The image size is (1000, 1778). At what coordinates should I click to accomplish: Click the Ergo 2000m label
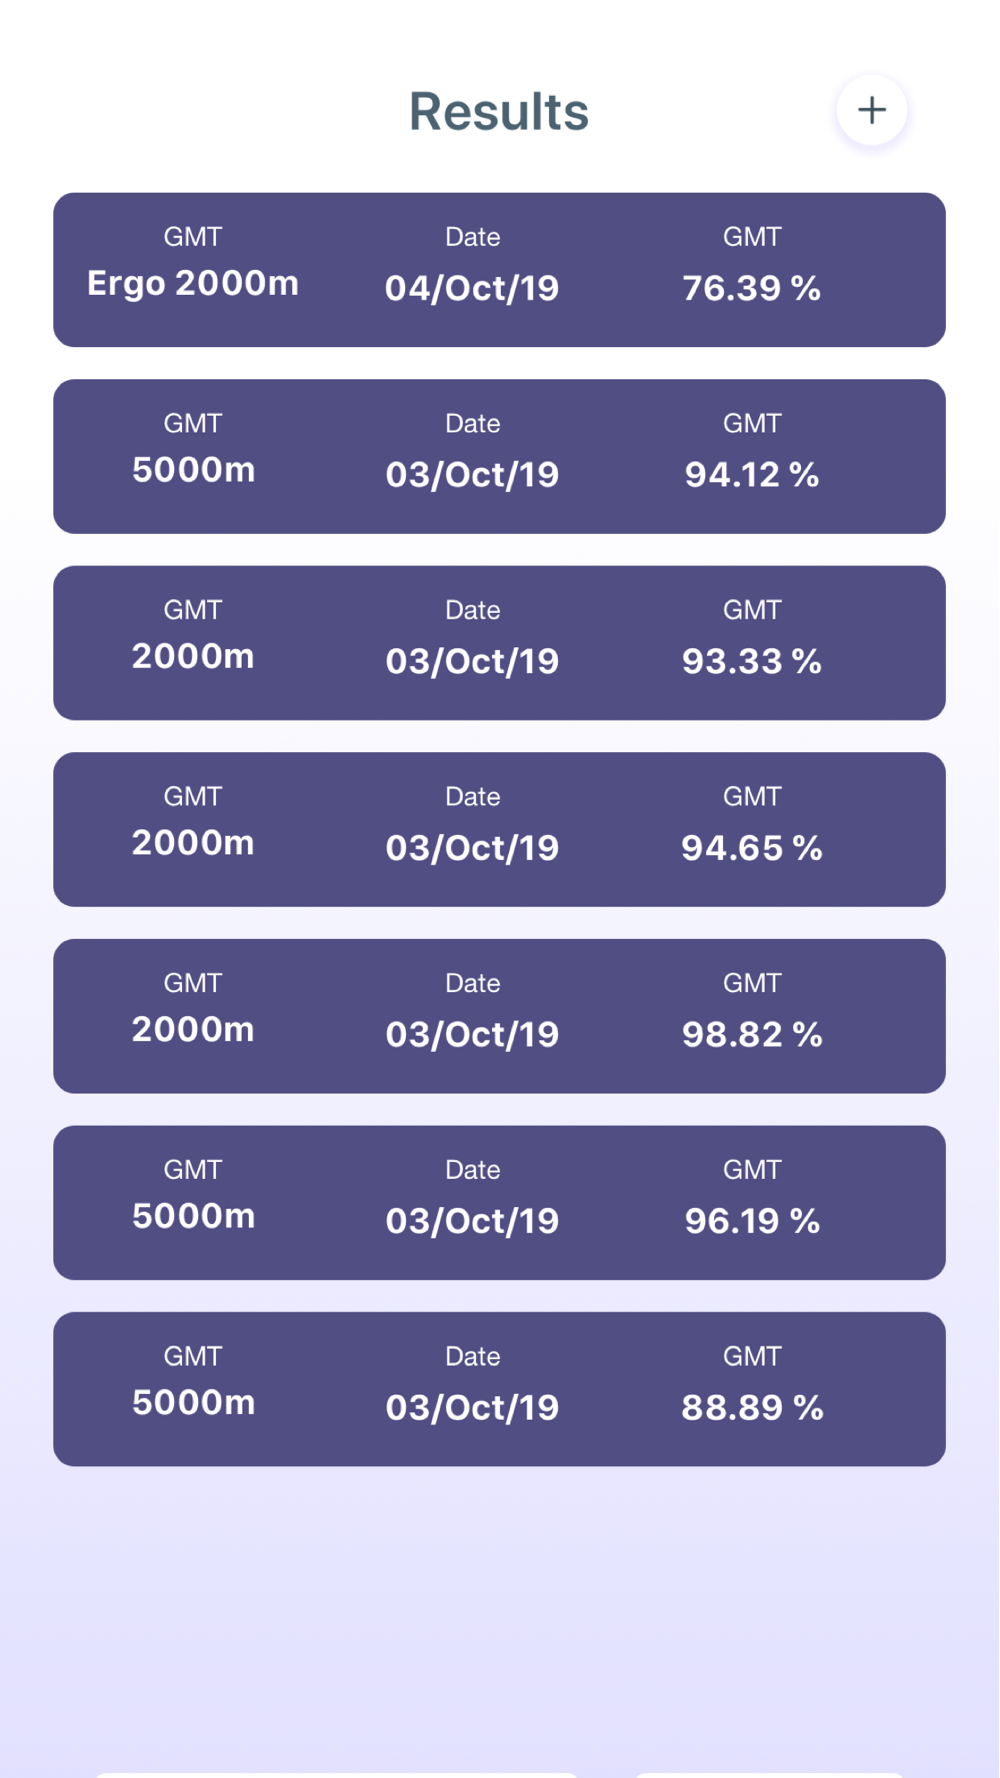click(x=193, y=283)
